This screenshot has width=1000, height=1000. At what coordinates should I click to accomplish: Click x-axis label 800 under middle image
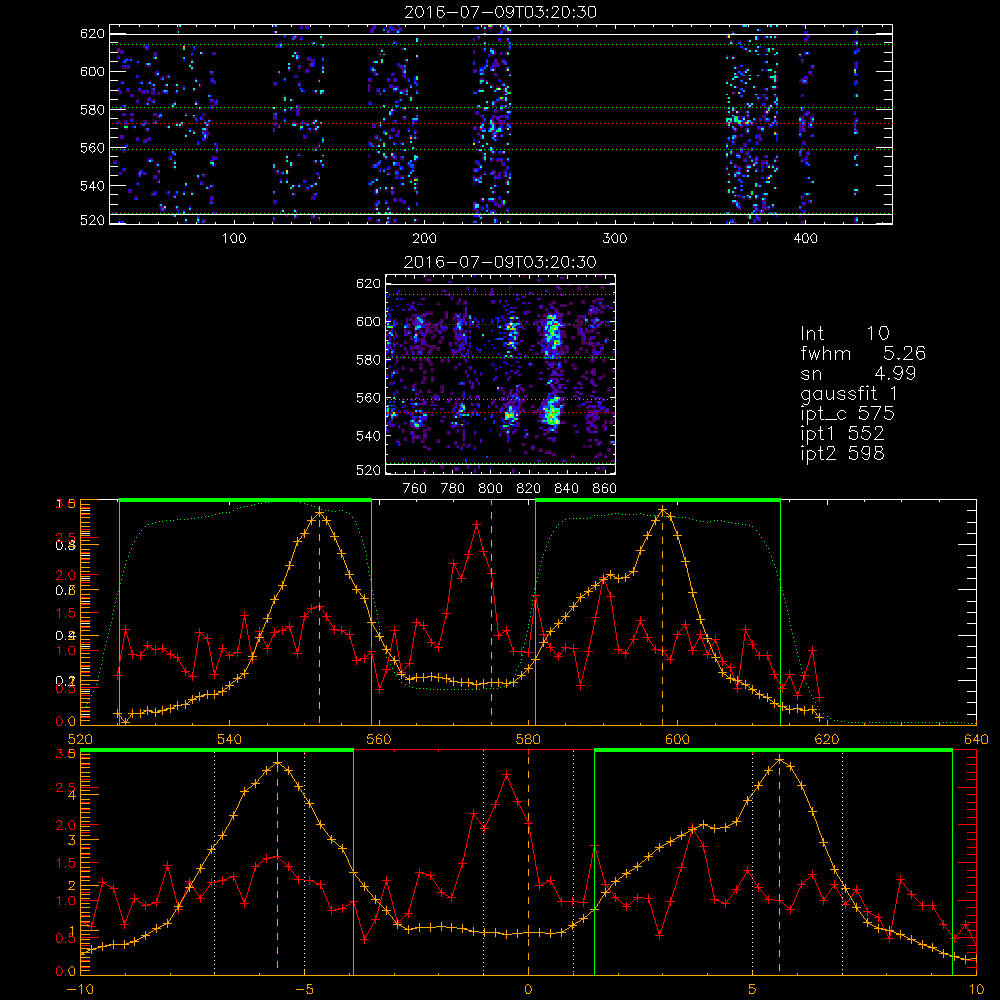click(490, 489)
